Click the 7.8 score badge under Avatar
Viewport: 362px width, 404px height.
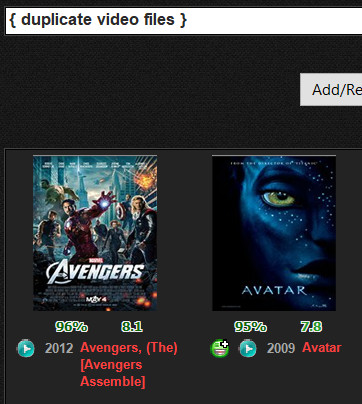click(311, 327)
